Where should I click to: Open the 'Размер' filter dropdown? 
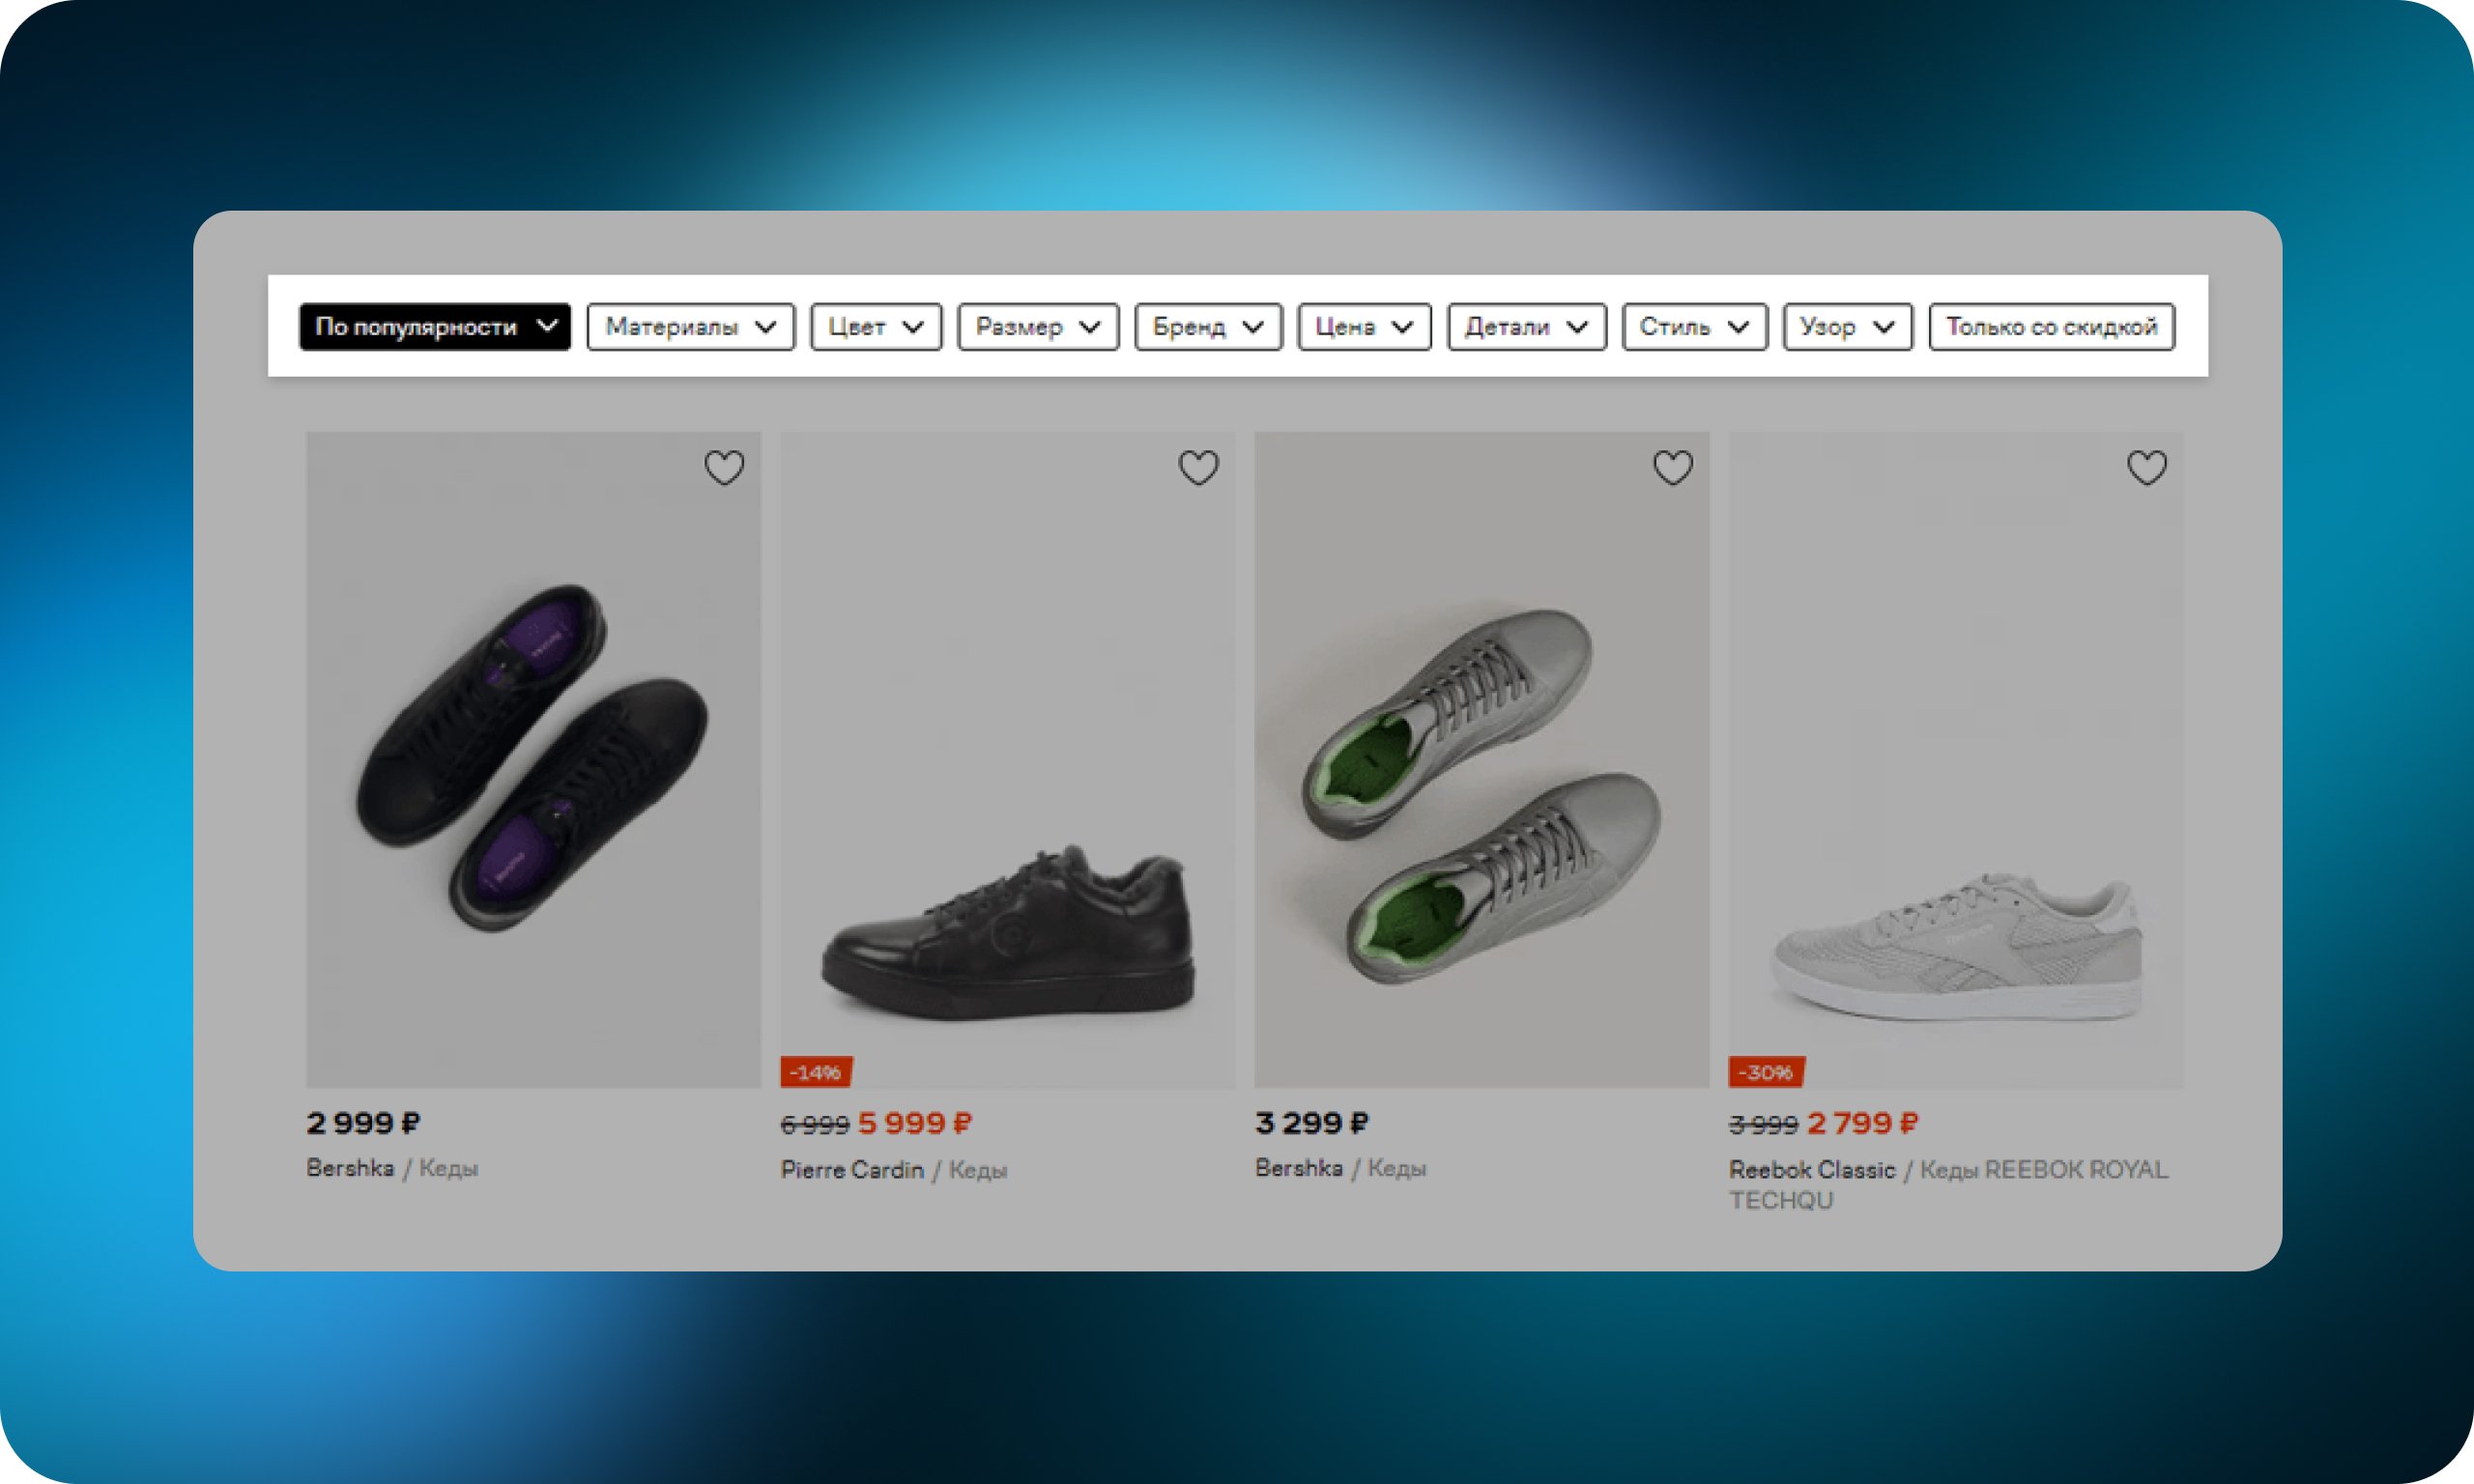click(1038, 327)
